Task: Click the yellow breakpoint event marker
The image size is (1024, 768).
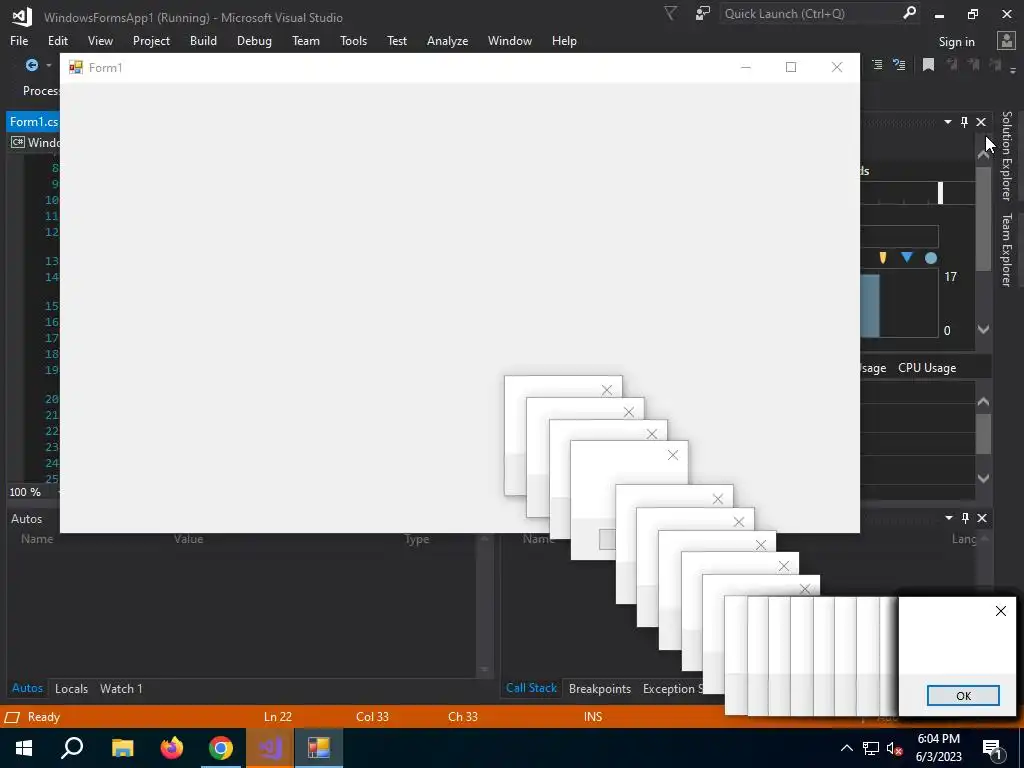Action: [x=883, y=258]
